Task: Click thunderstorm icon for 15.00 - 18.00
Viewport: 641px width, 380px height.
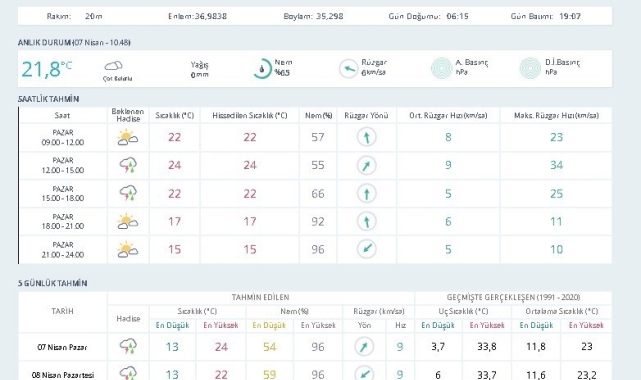Action: (x=128, y=193)
